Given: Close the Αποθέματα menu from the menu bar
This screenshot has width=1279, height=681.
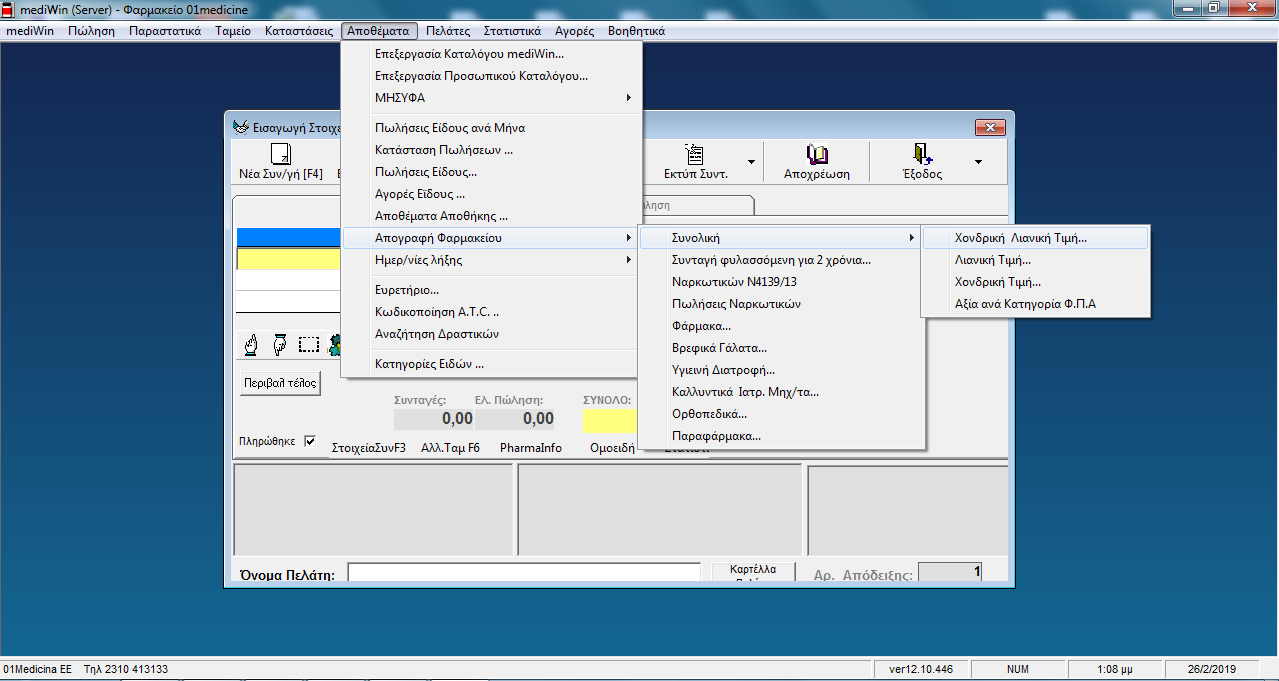Looking at the screenshot, I should [380, 31].
